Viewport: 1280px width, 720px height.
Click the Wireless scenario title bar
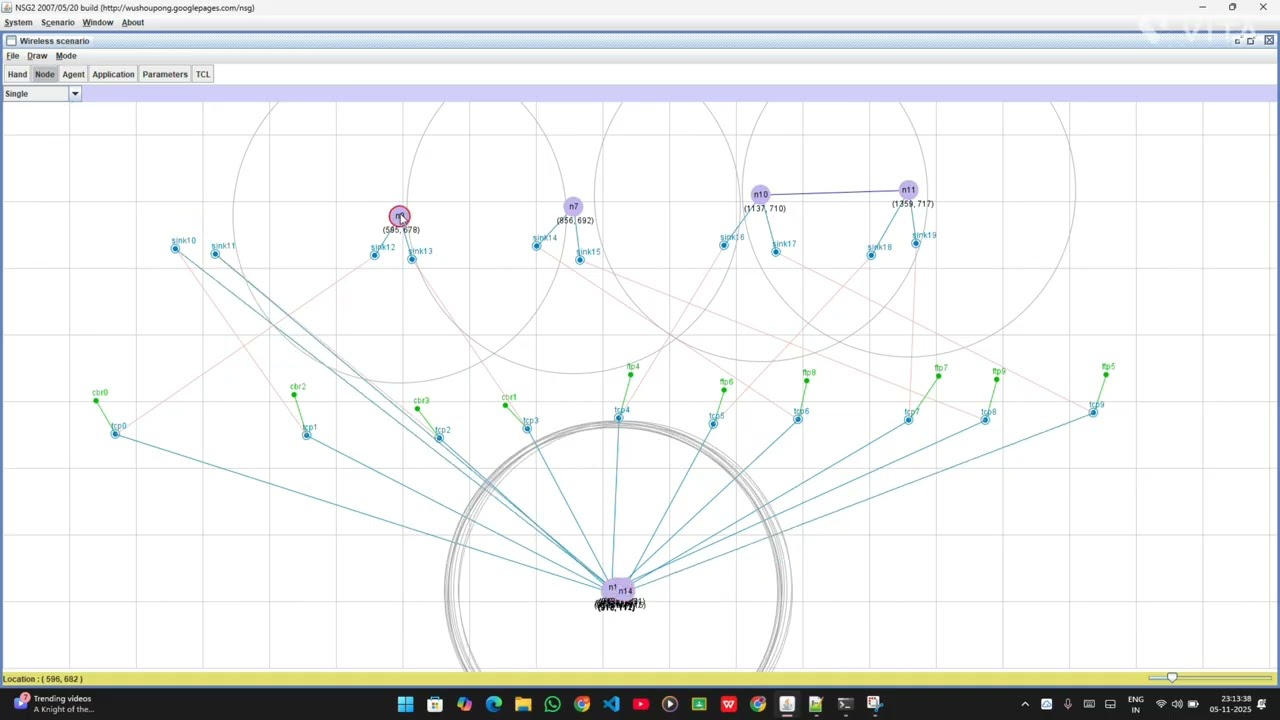pos(640,41)
